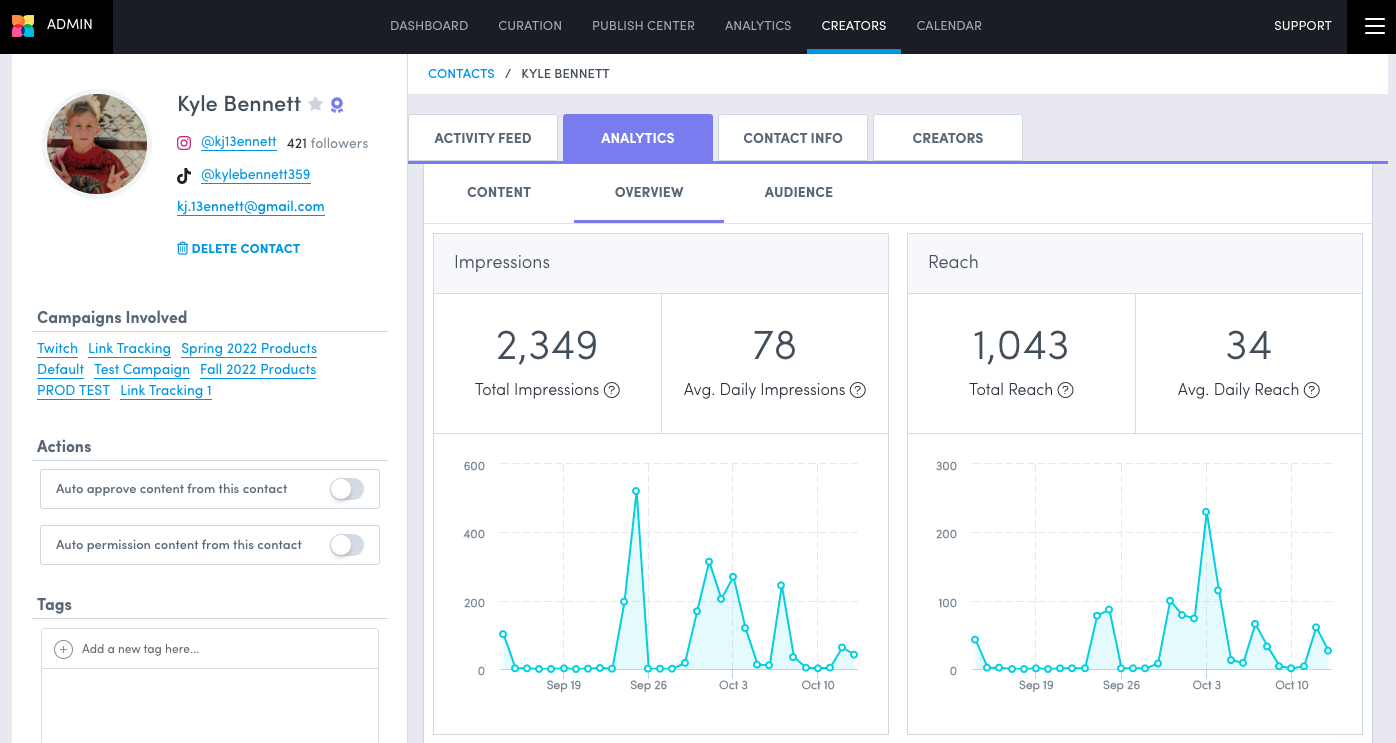Screen dimensions: 1396x743
Task: Click the TikTok icon beside @kylebennett359
Action: coord(183,174)
